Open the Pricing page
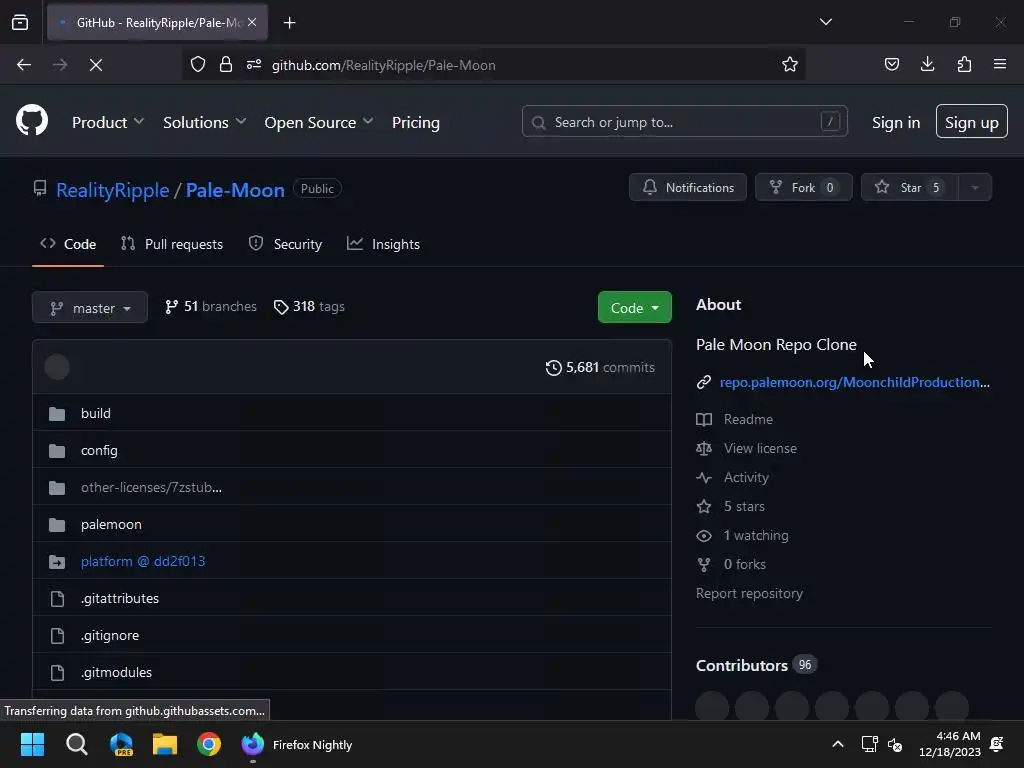 point(415,122)
